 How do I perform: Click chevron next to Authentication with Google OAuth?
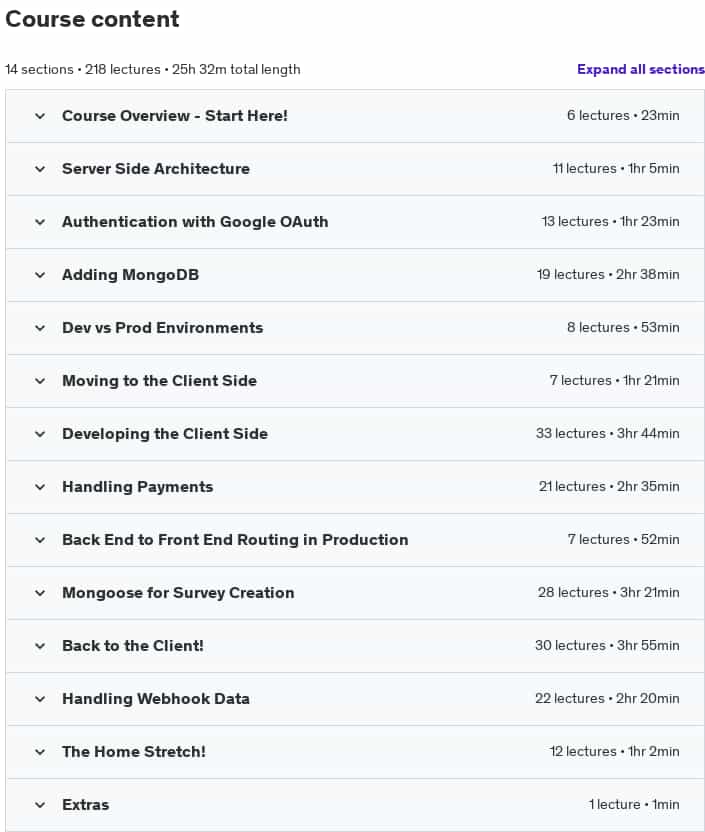tap(40, 222)
